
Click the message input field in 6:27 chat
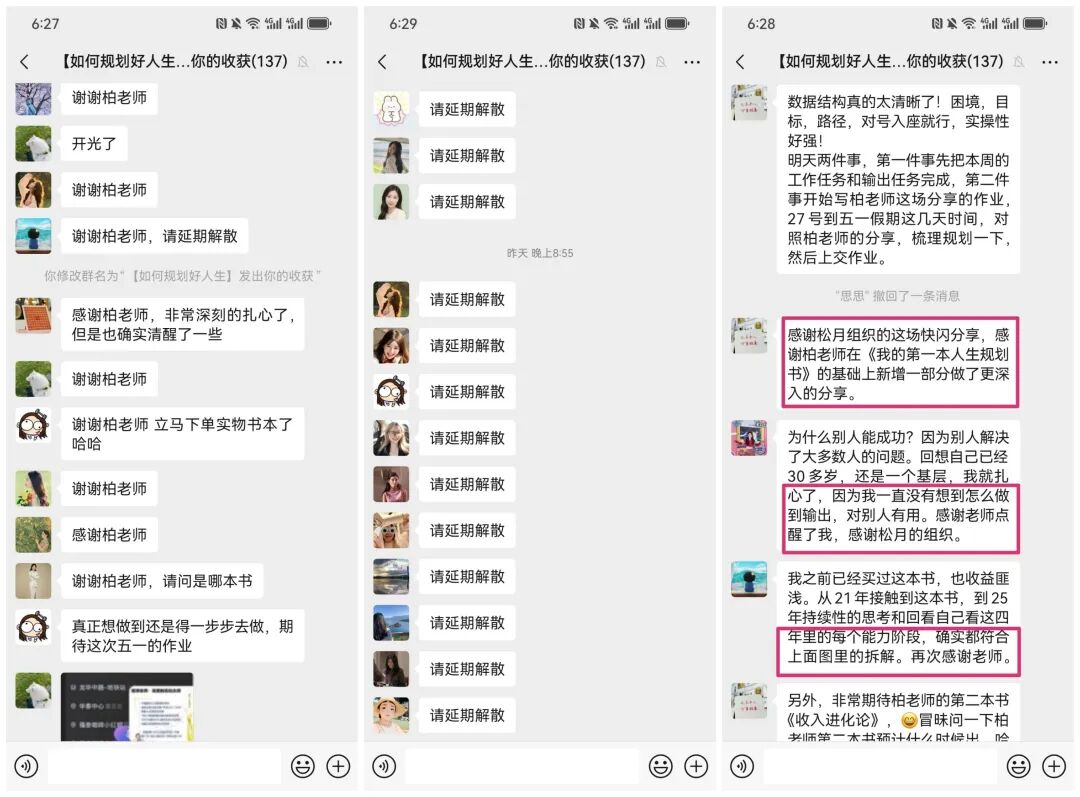coord(165,766)
